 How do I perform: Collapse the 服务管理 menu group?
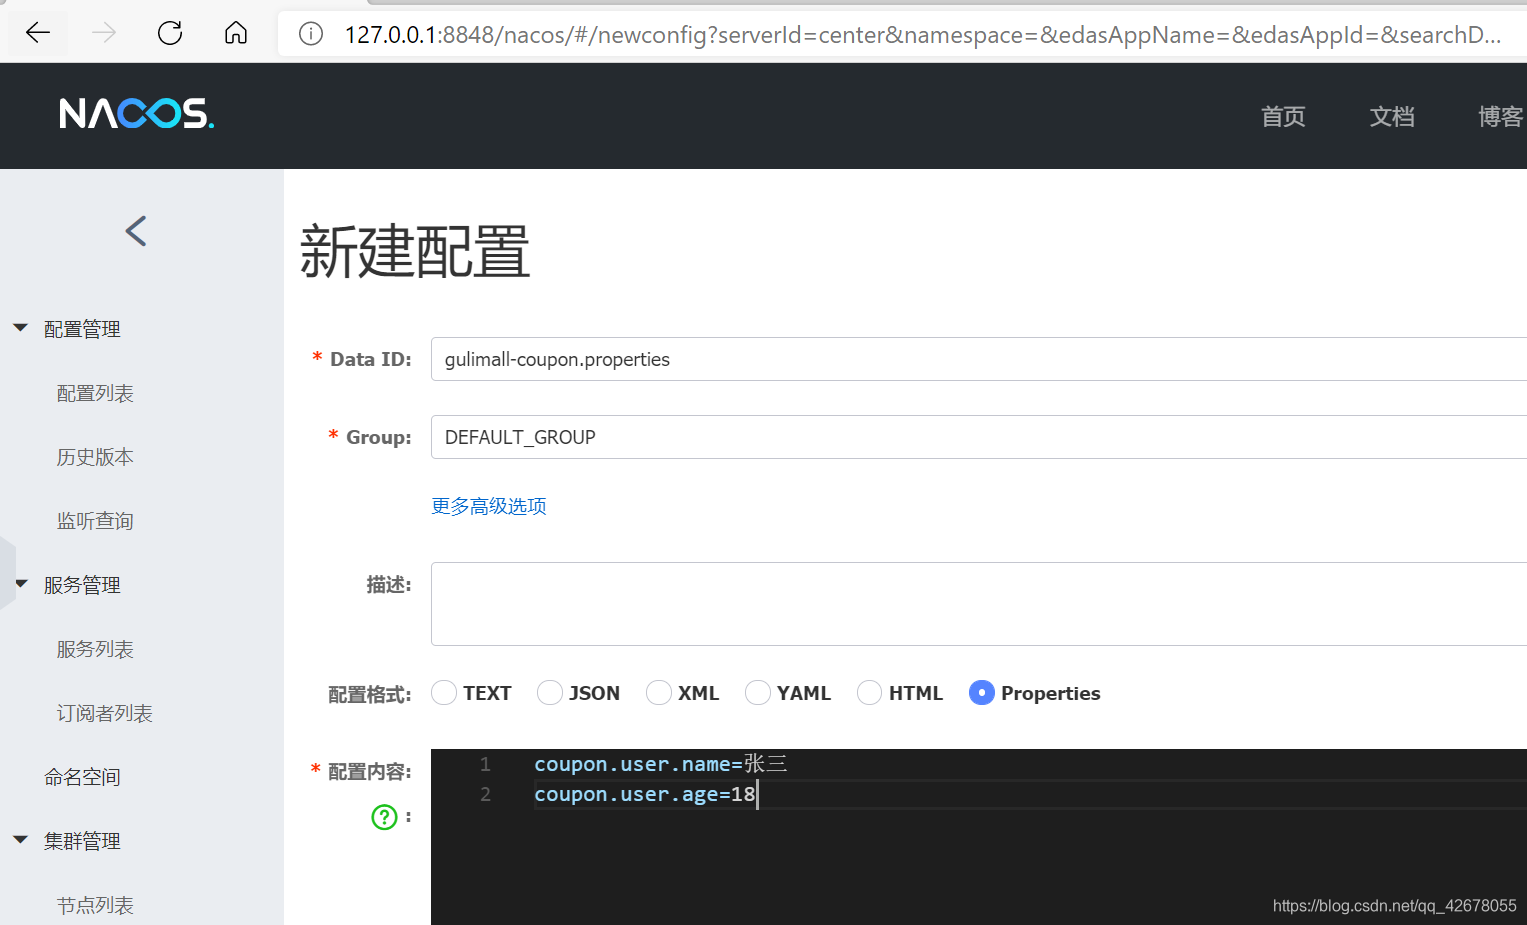pyautogui.click(x=20, y=584)
